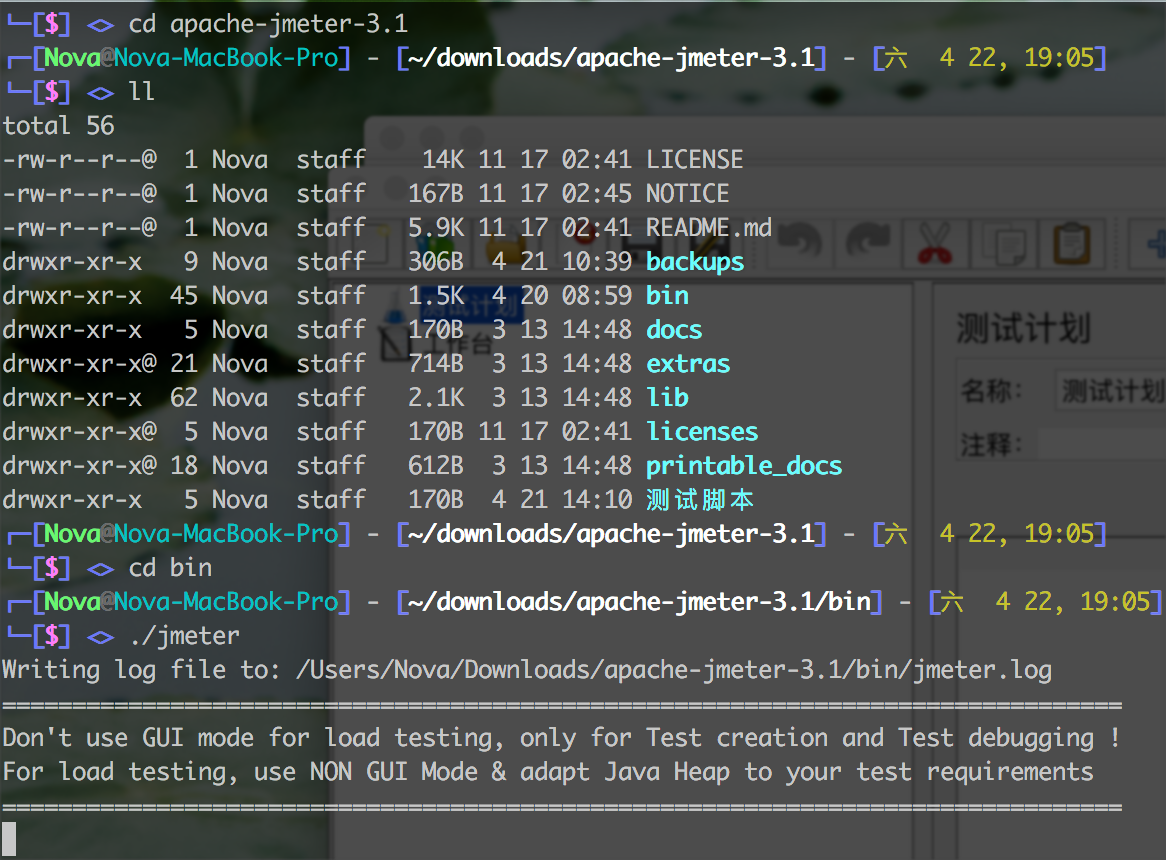
Task: Click the 'NON GUI Mode' warning line
Action: point(548,772)
